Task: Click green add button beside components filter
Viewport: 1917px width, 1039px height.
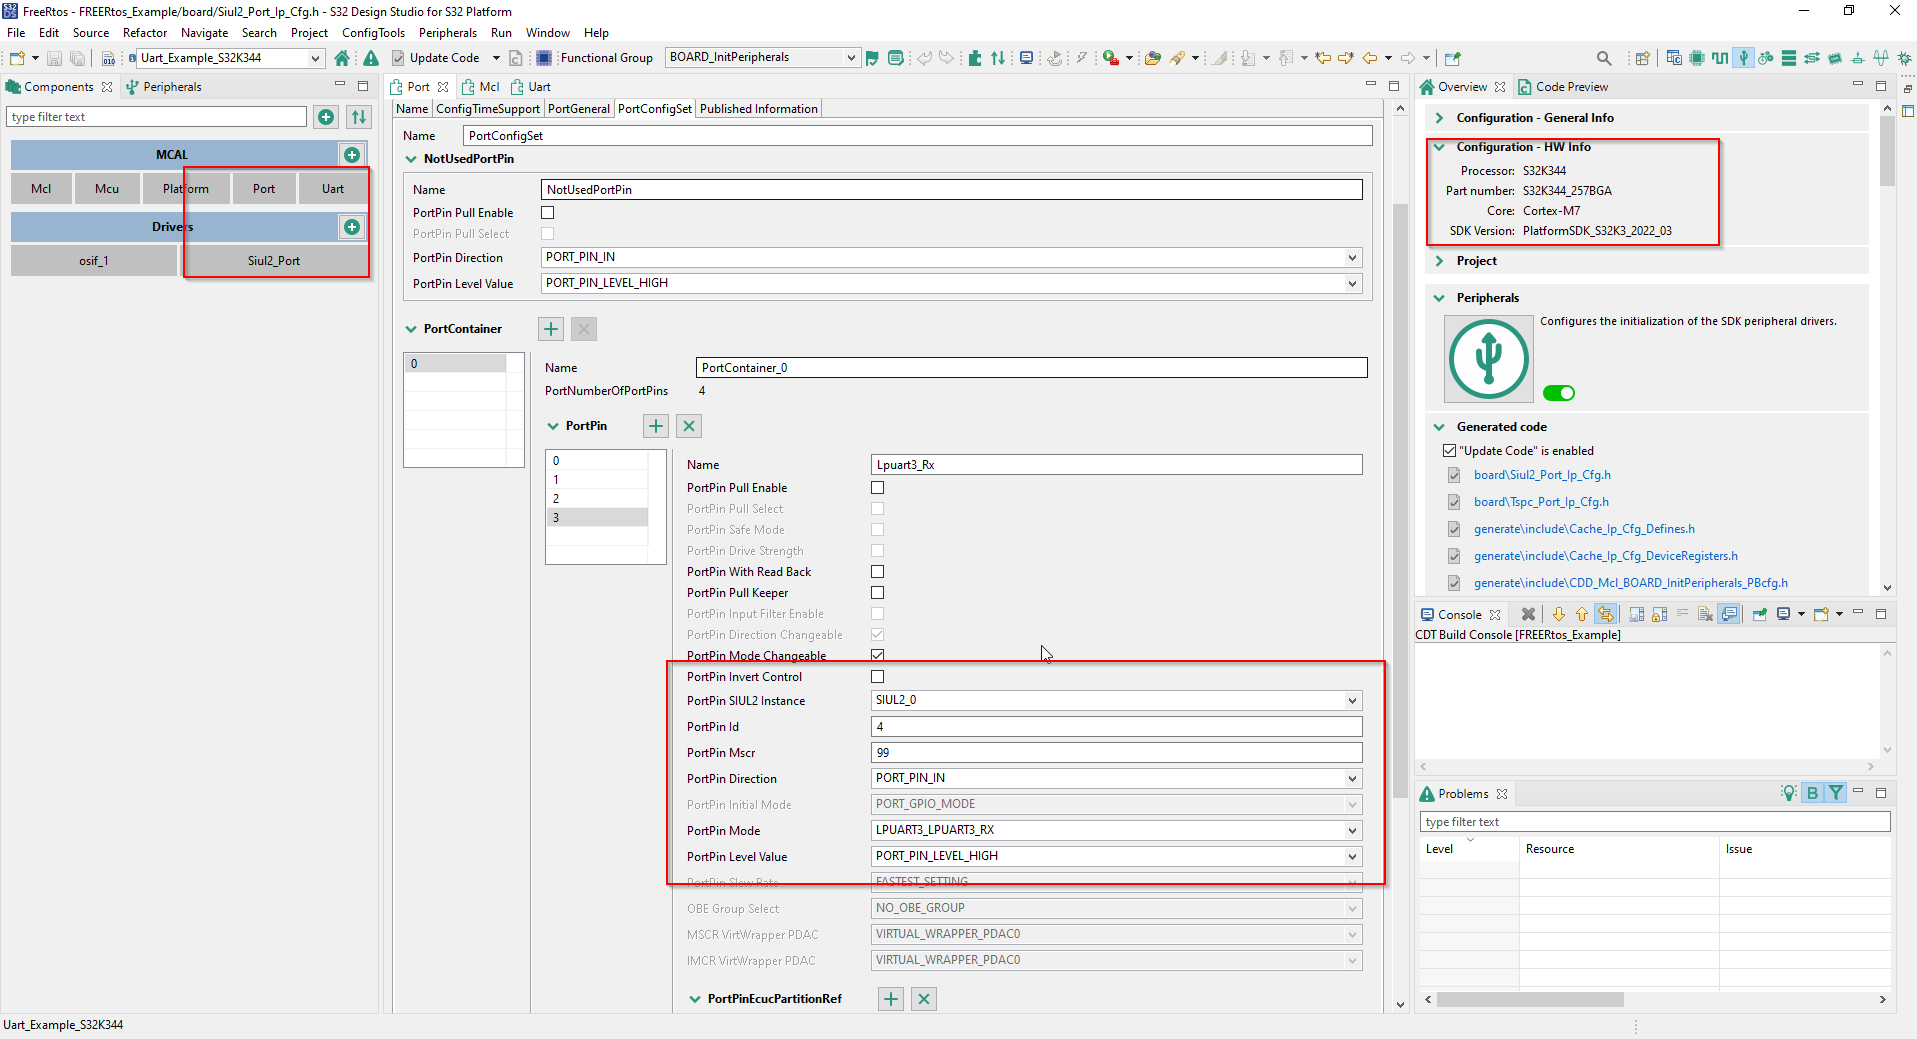Action: 326,117
